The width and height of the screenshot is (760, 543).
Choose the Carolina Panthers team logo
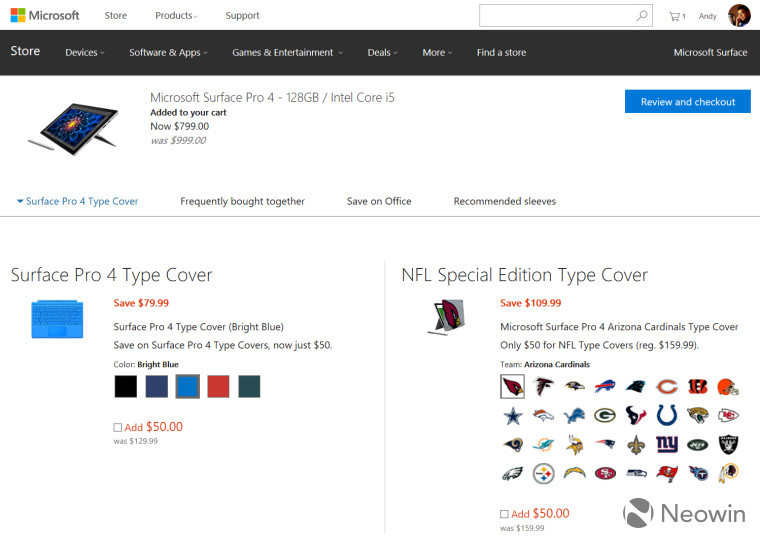(x=635, y=386)
